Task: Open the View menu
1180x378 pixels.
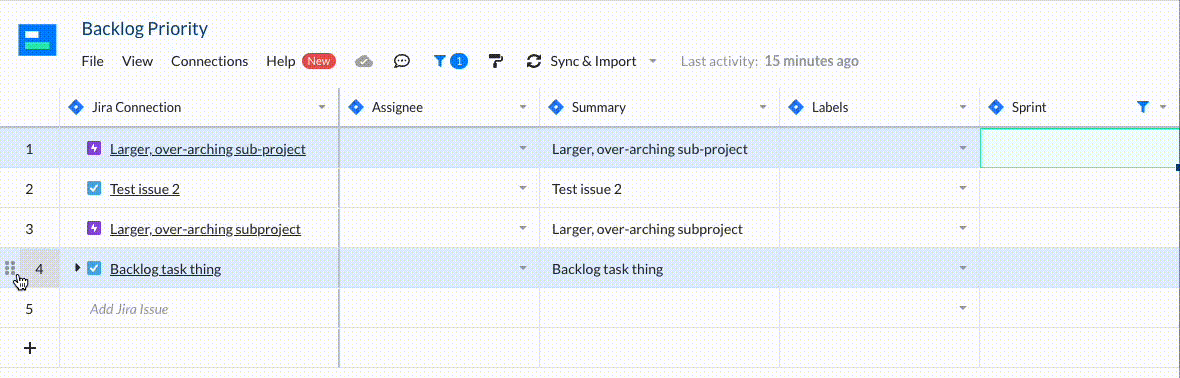Action: (x=137, y=62)
